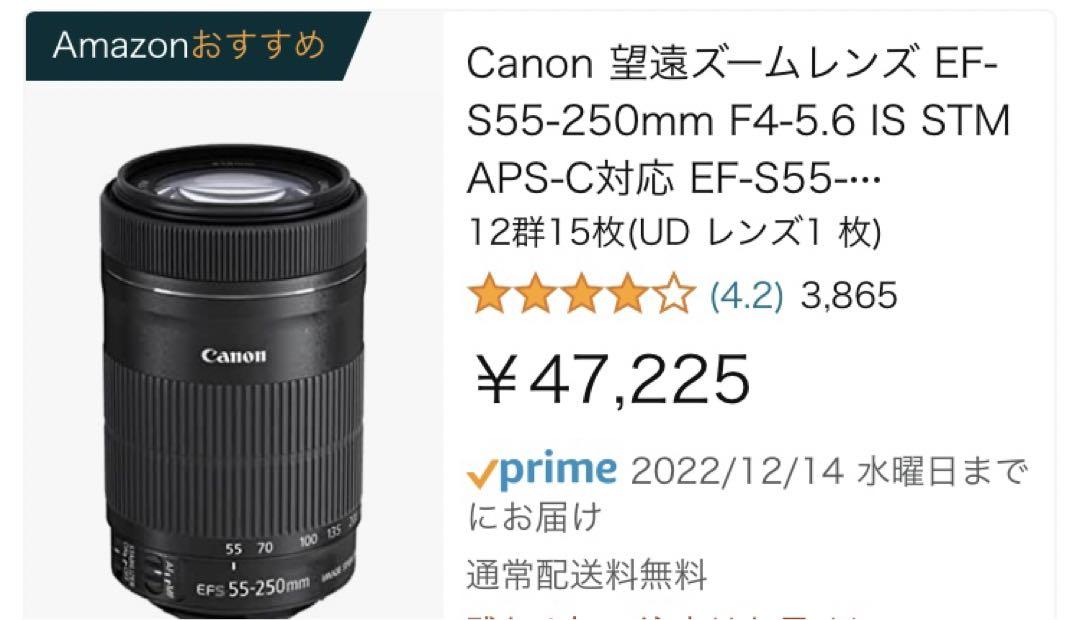Click the Canon logo on the lens

233,356
